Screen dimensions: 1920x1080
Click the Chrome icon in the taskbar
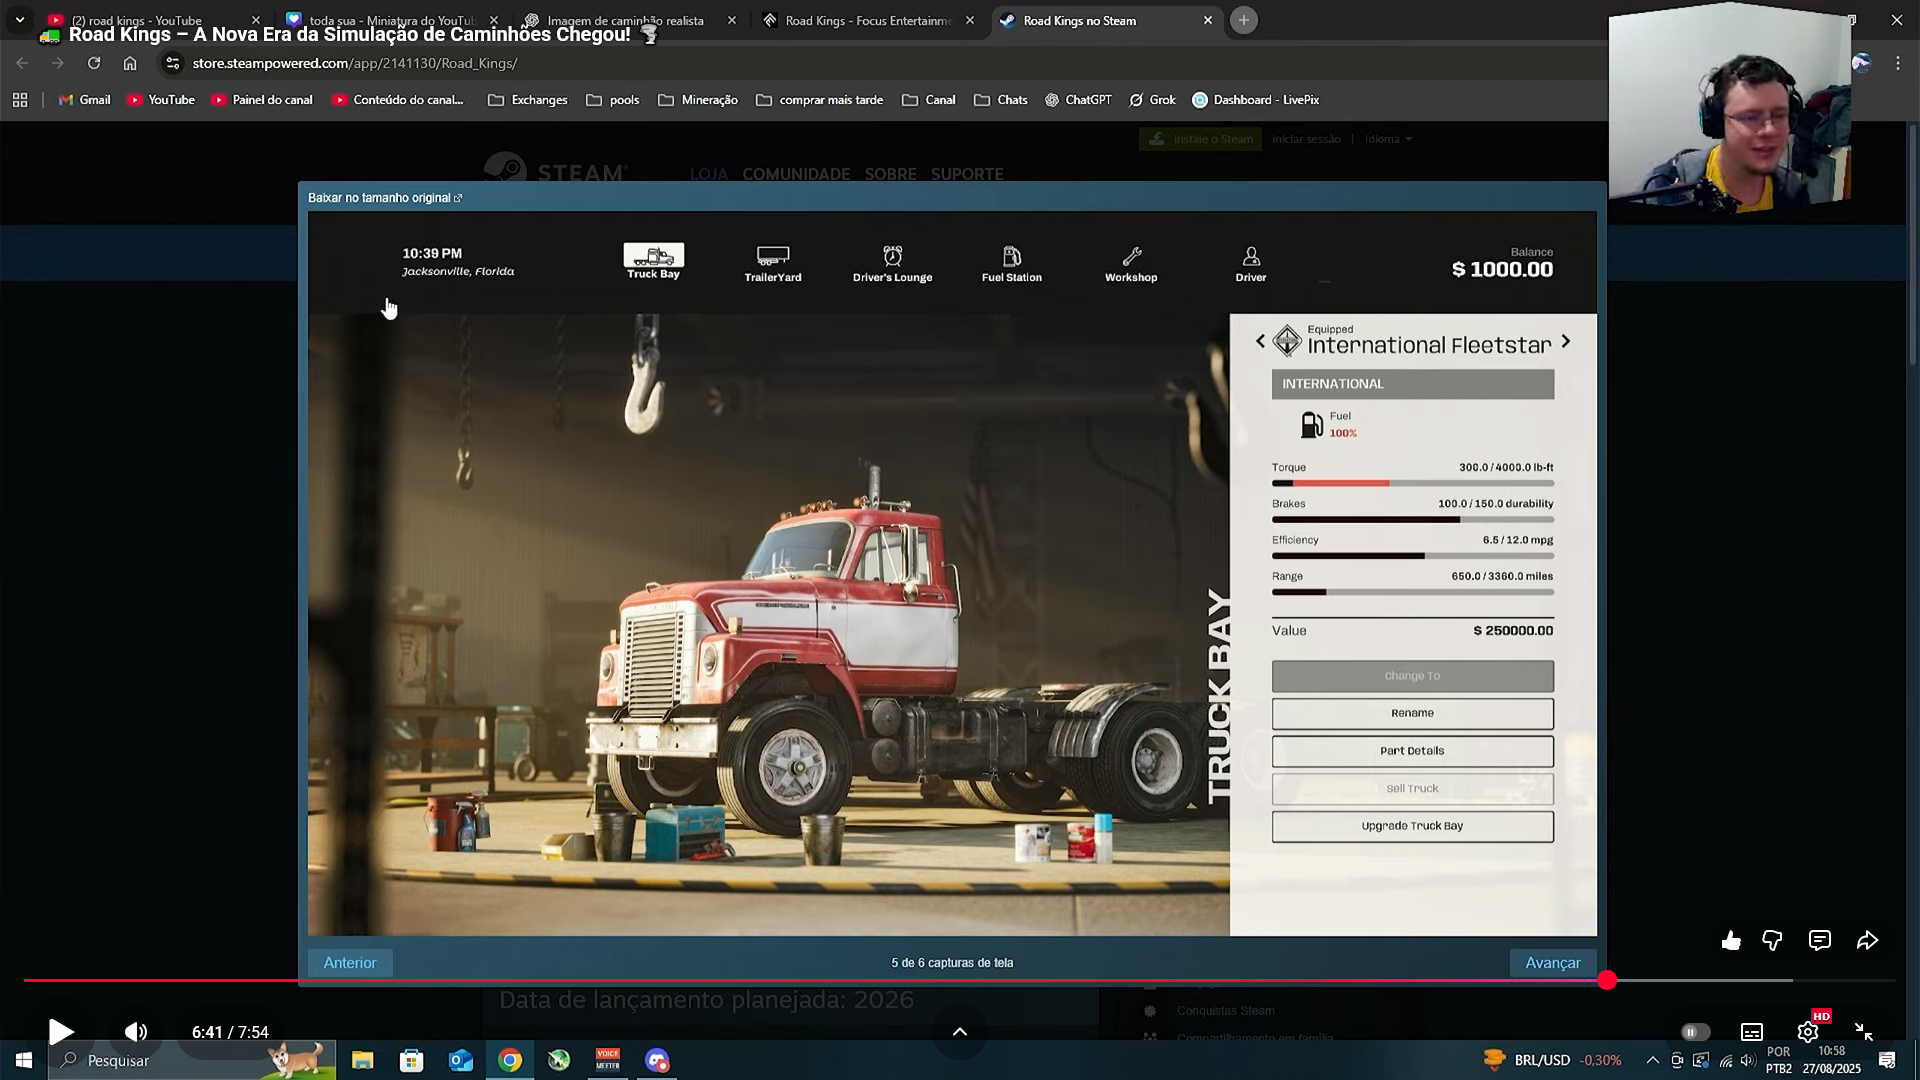(x=510, y=1060)
